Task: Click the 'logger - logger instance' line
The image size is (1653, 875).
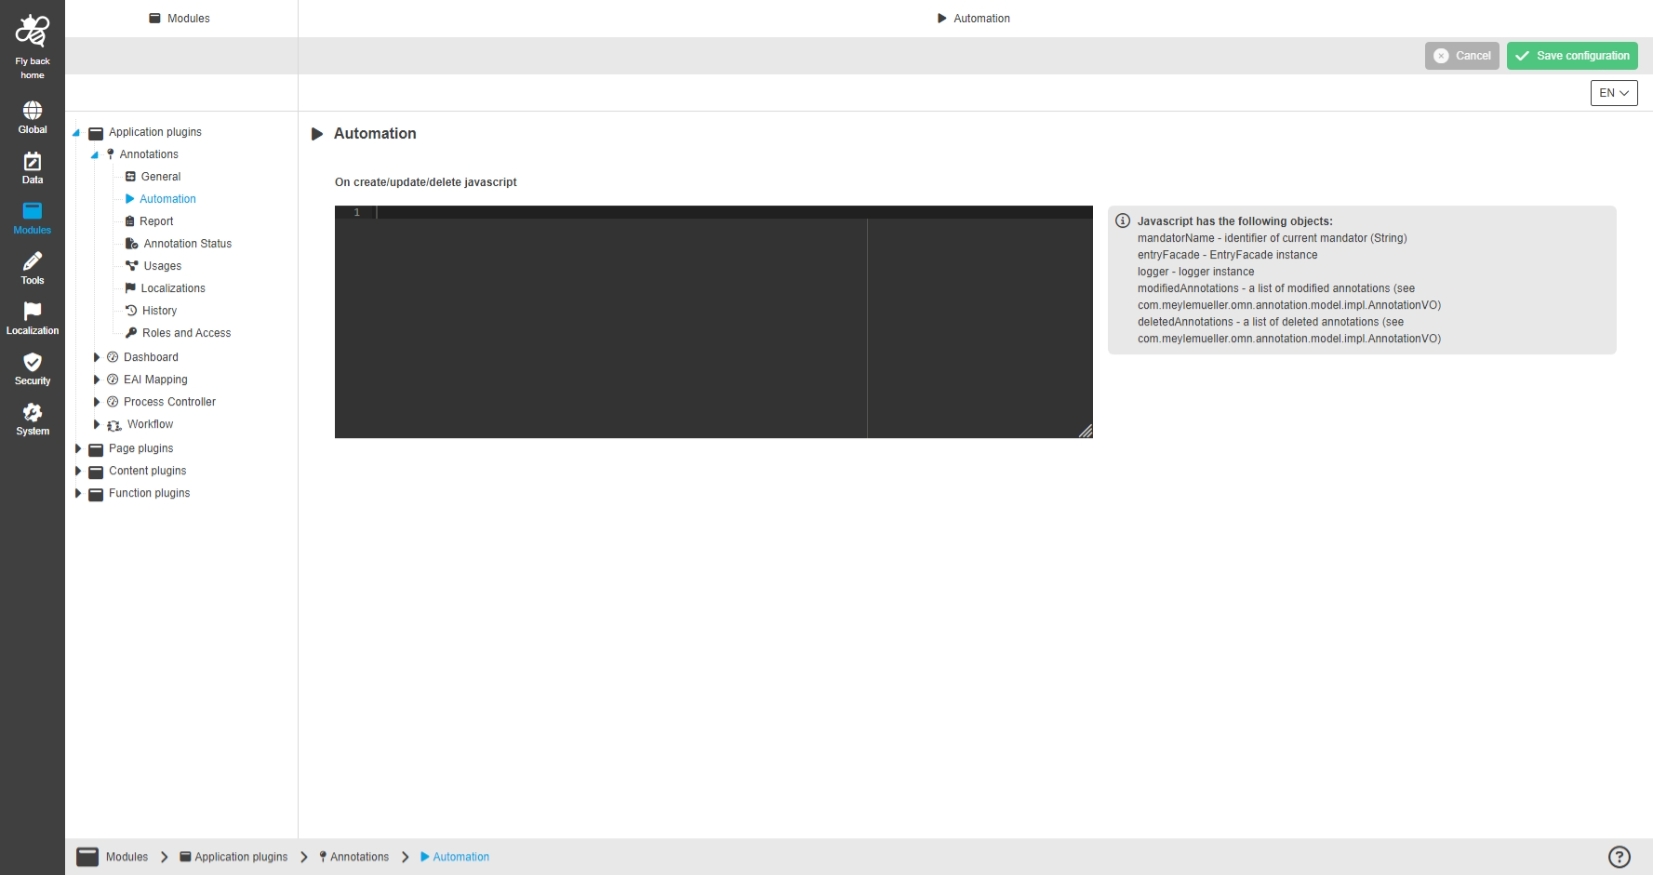Action: click(x=1196, y=272)
